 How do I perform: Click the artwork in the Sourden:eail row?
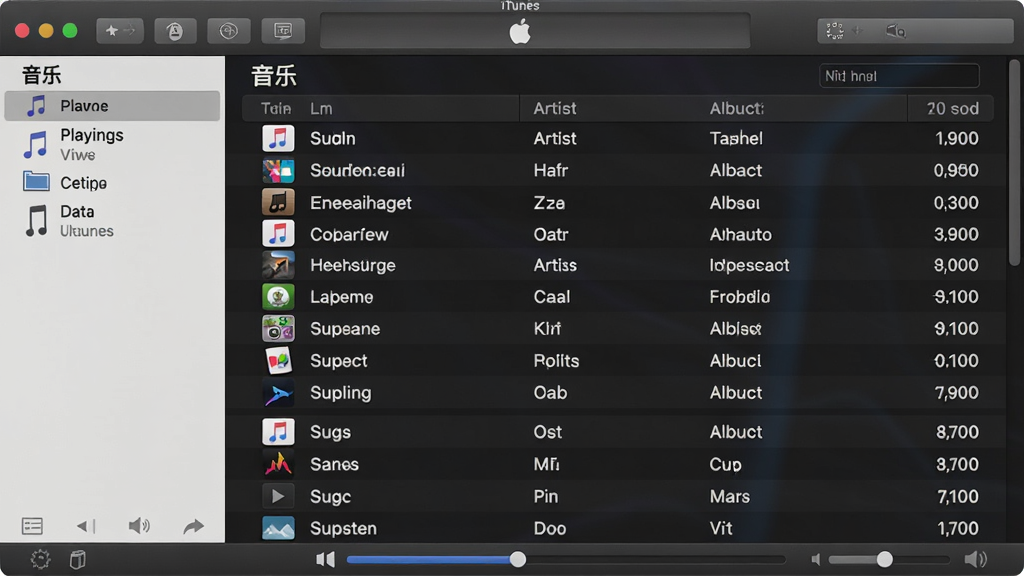pos(278,170)
